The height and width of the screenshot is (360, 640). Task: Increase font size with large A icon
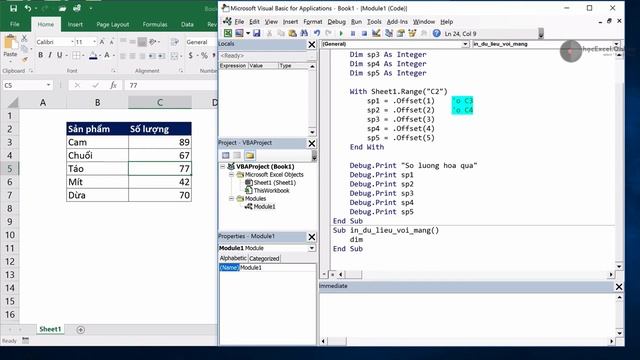click(x=102, y=42)
